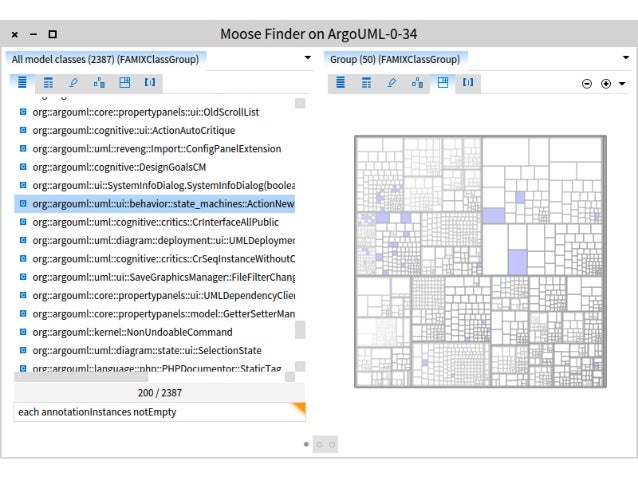Select the list view icon in Group pane
Screen dimensions: 638x479
pyautogui.click(x=341, y=83)
